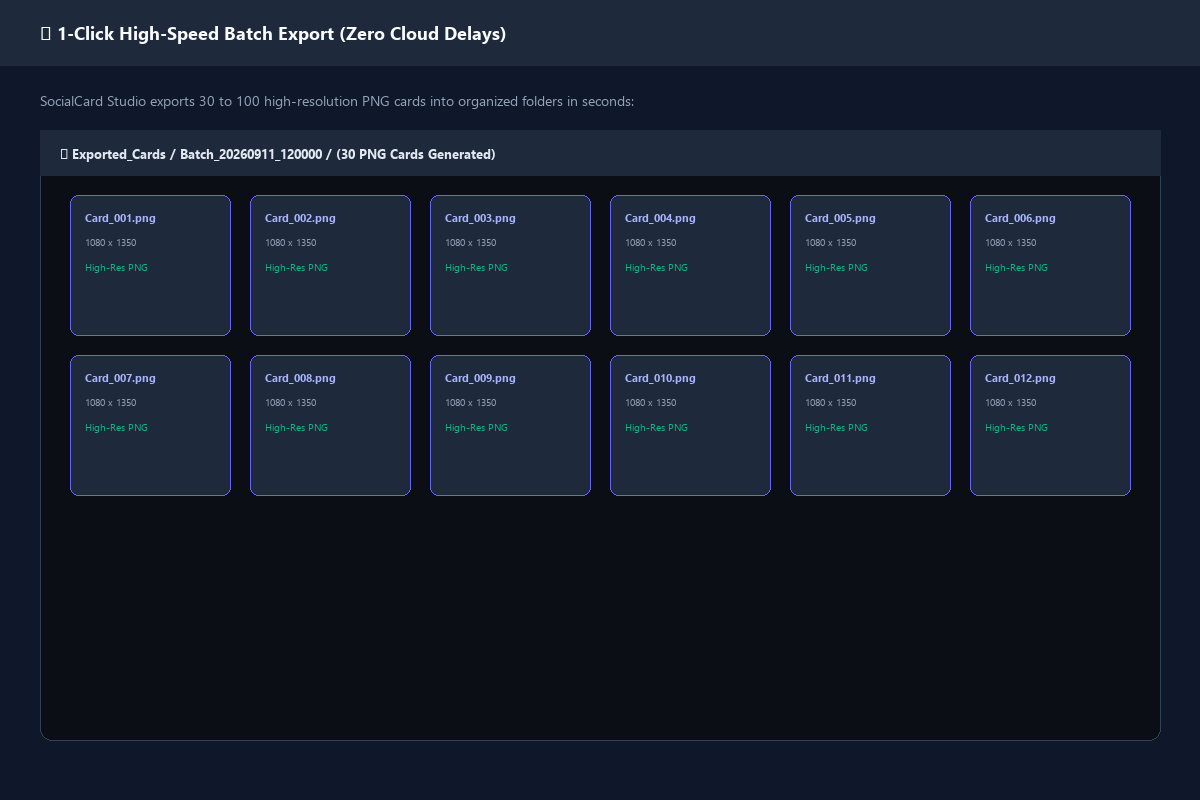The width and height of the screenshot is (1200, 800).
Task: Click '1080 x 1350' under Card_003.png
Action: (x=471, y=243)
